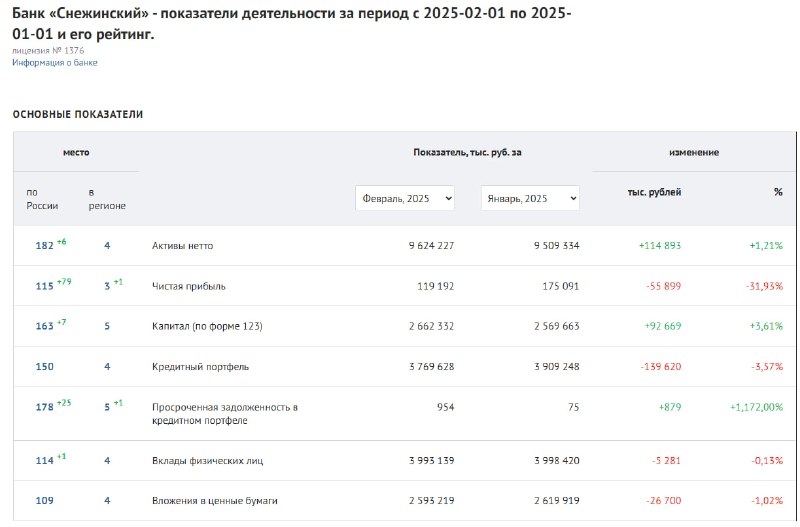Click the value 2 569 663
Image resolution: width=800 pixels, height=527 pixels.
click(x=557, y=326)
